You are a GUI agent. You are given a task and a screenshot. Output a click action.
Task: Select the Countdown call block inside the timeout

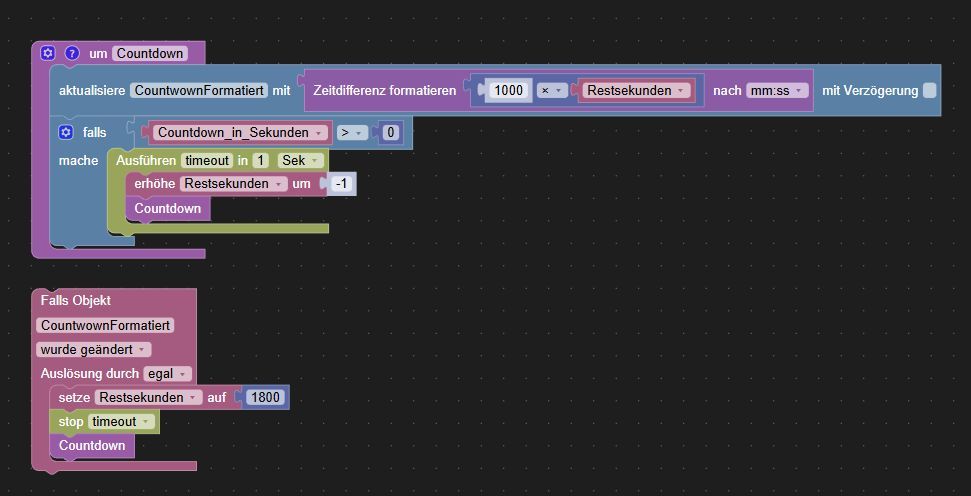(x=168, y=208)
